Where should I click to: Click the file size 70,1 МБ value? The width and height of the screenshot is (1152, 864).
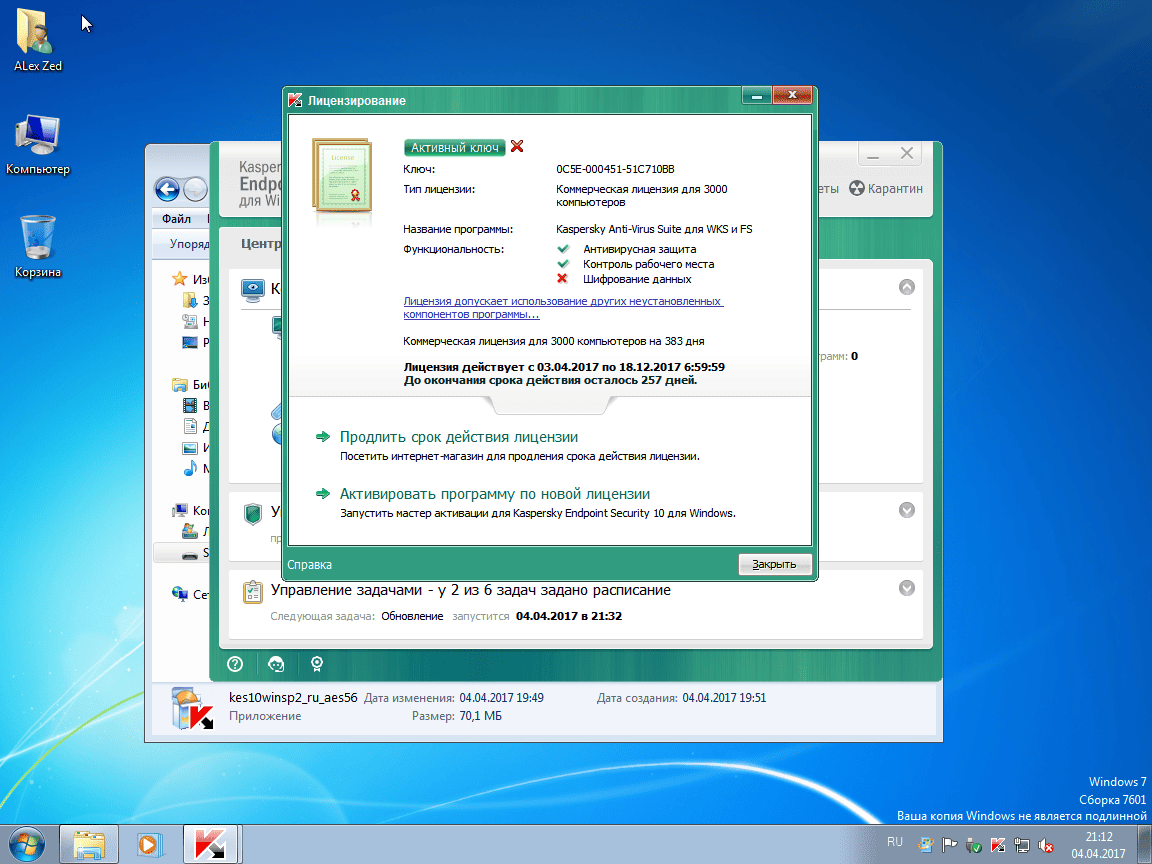(480, 716)
